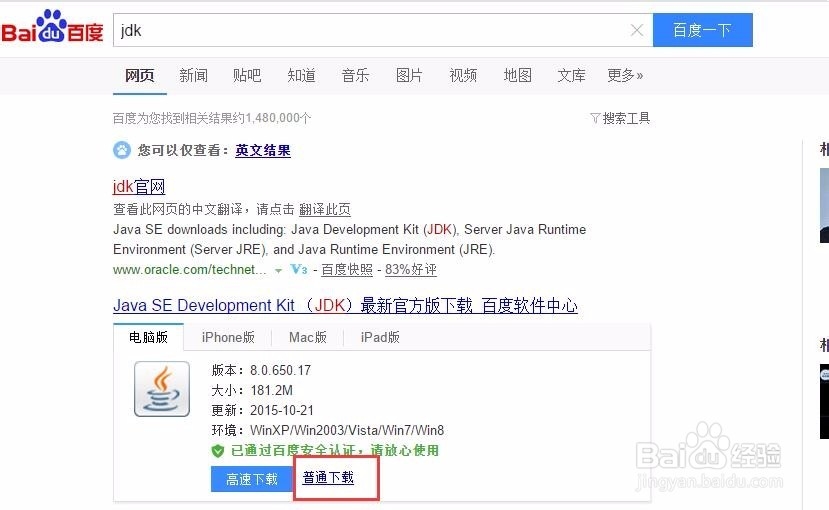
Task: Switch to the iPad版 tab
Action: point(380,337)
